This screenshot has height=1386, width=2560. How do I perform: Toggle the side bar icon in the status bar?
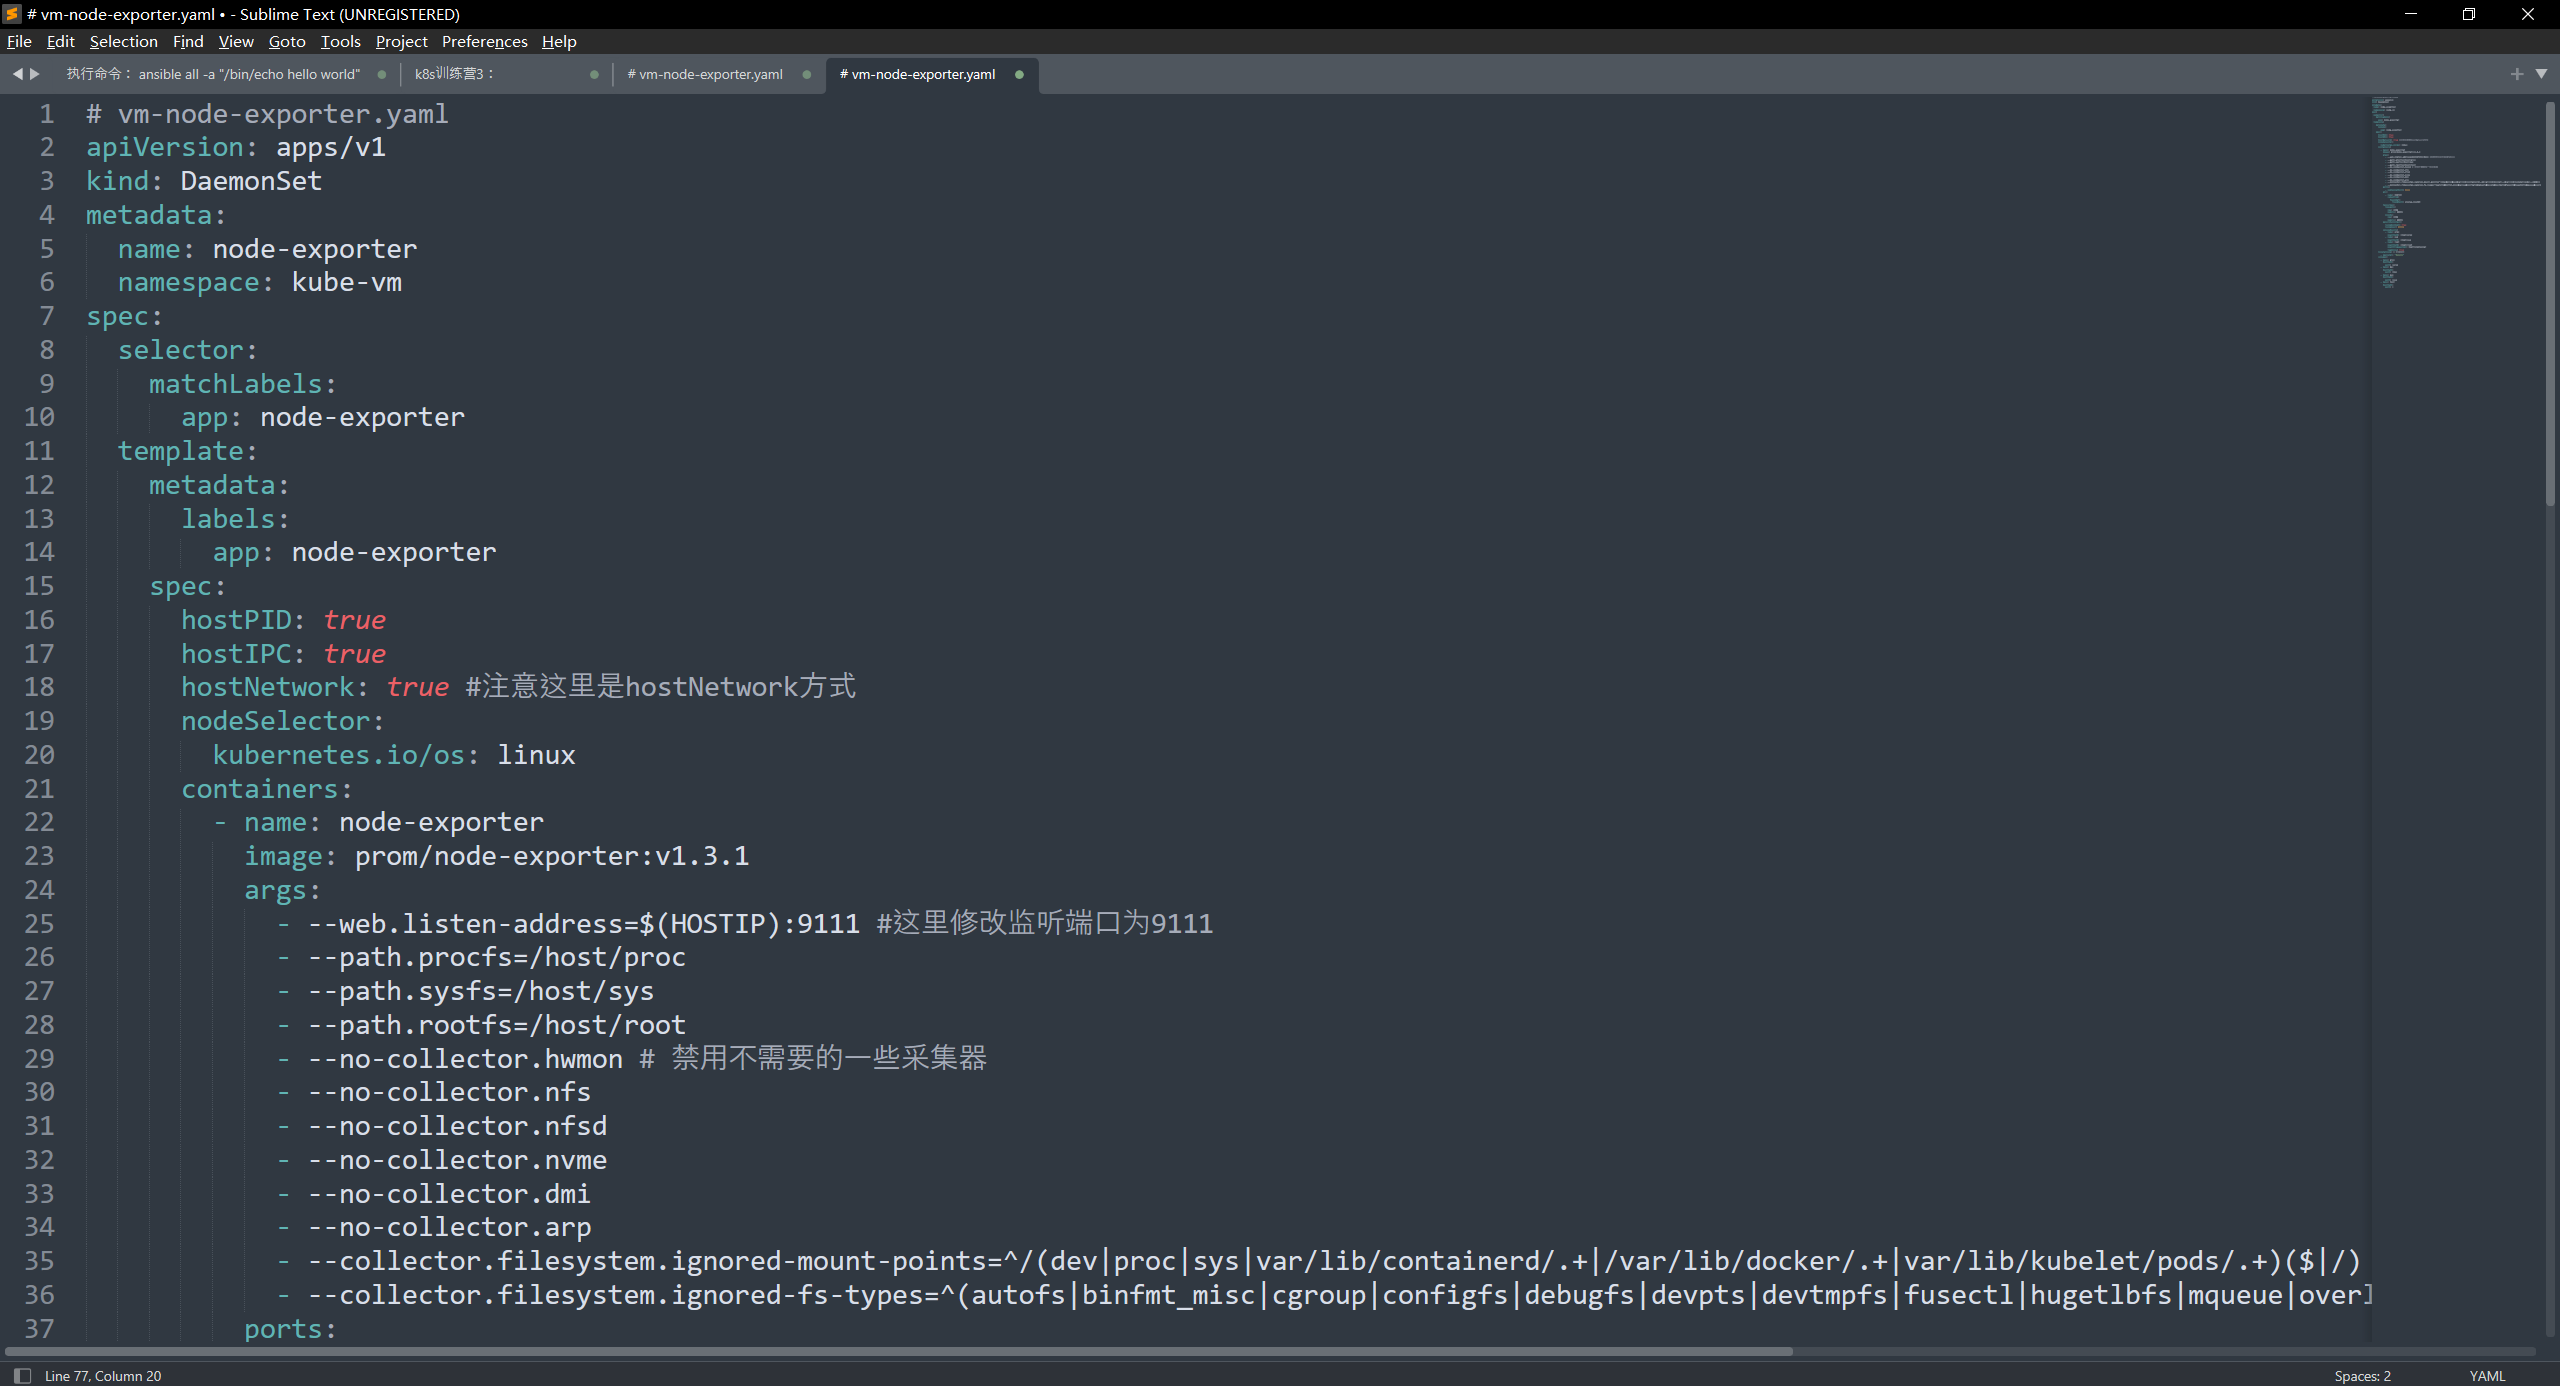[x=22, y=1376]
